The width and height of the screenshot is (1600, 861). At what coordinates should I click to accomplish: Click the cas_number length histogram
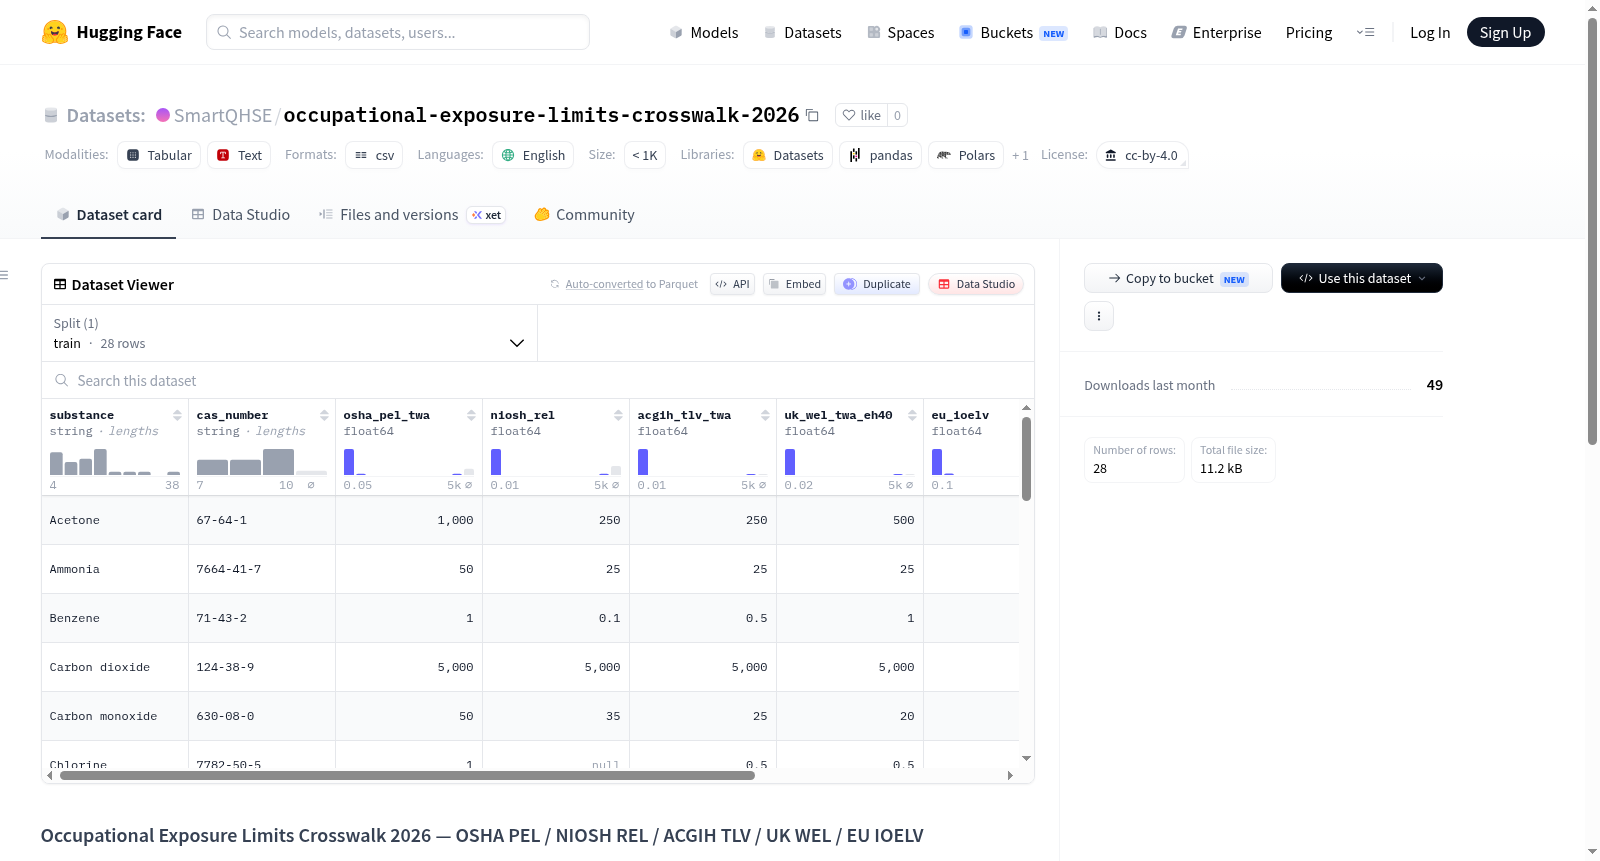(262, 462)
